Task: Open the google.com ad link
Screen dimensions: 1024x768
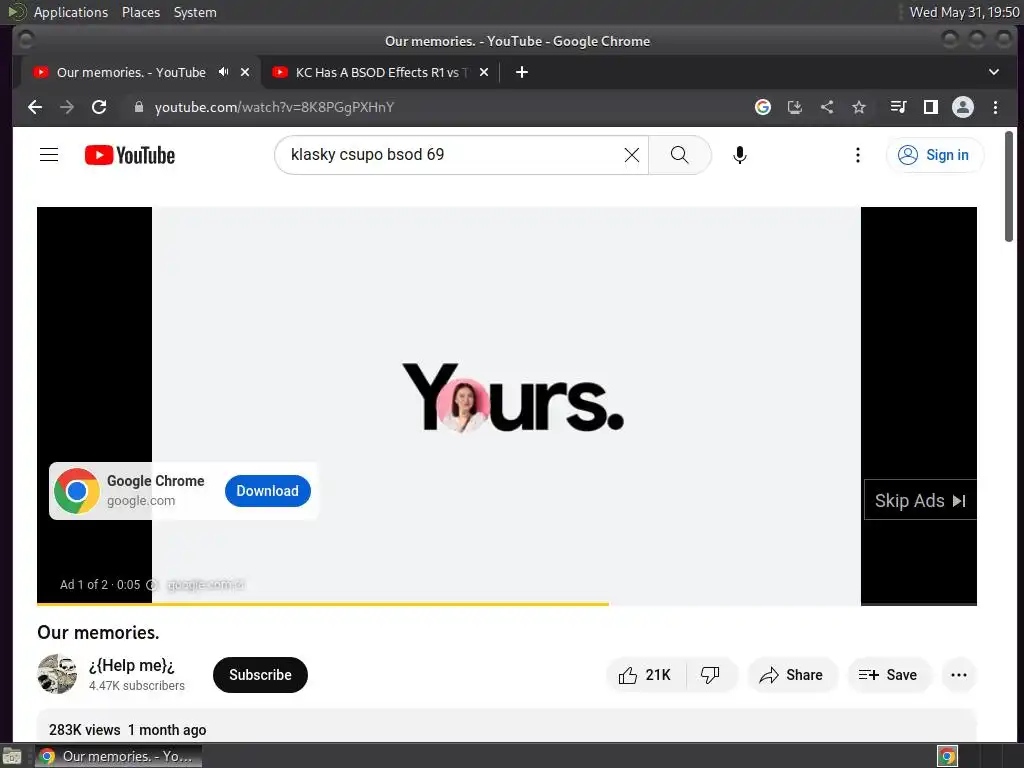Action: [x=141, y=501]
